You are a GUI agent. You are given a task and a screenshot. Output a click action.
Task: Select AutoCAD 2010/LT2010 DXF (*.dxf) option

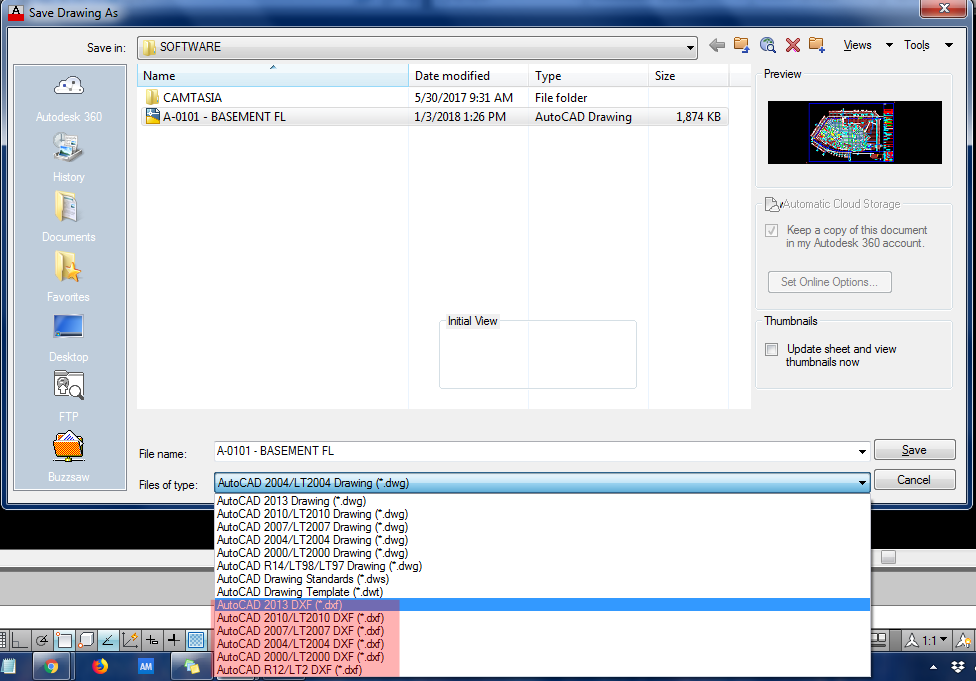[542, 618]
